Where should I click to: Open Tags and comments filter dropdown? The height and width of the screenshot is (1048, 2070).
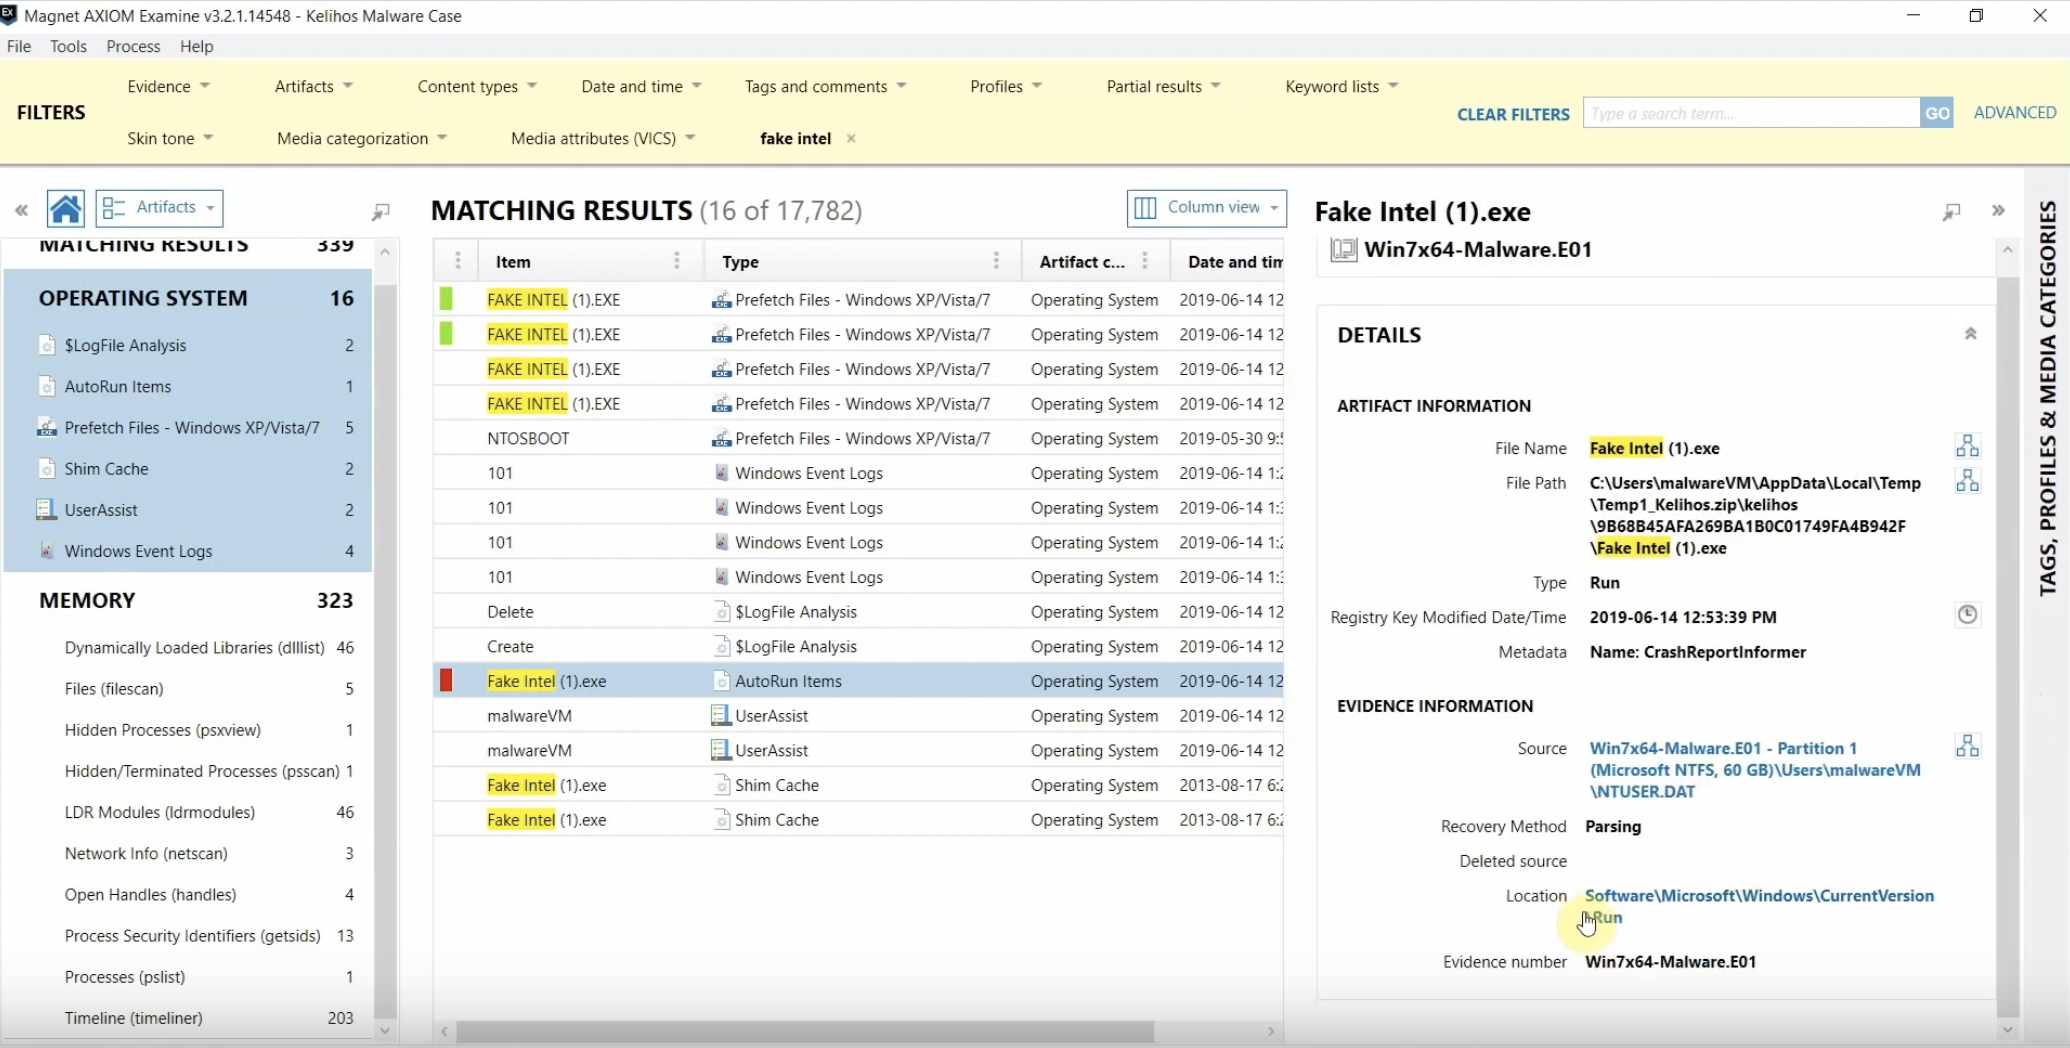click(825, 86)
